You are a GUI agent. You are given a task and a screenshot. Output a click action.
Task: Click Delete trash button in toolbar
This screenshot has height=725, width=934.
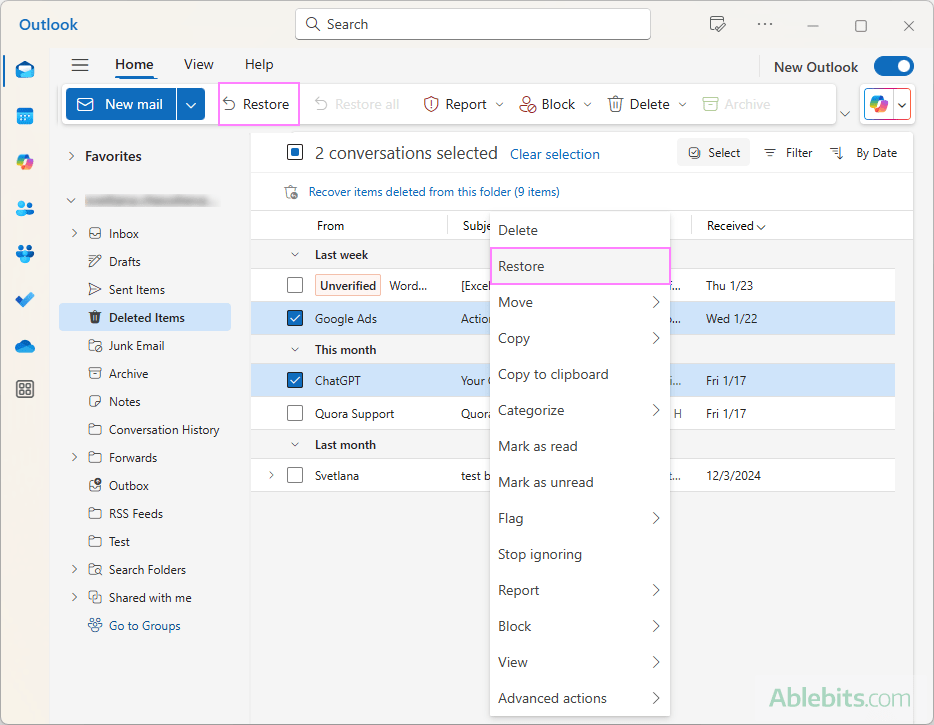pyautogui.click(x=639, y=104)
